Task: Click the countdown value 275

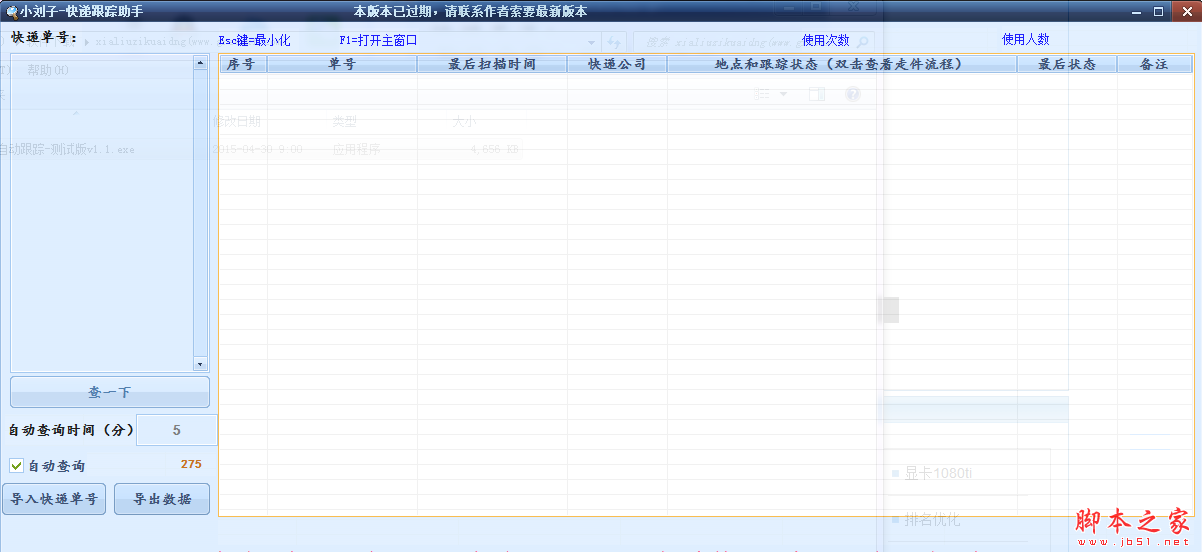Action: pos(191,464)
